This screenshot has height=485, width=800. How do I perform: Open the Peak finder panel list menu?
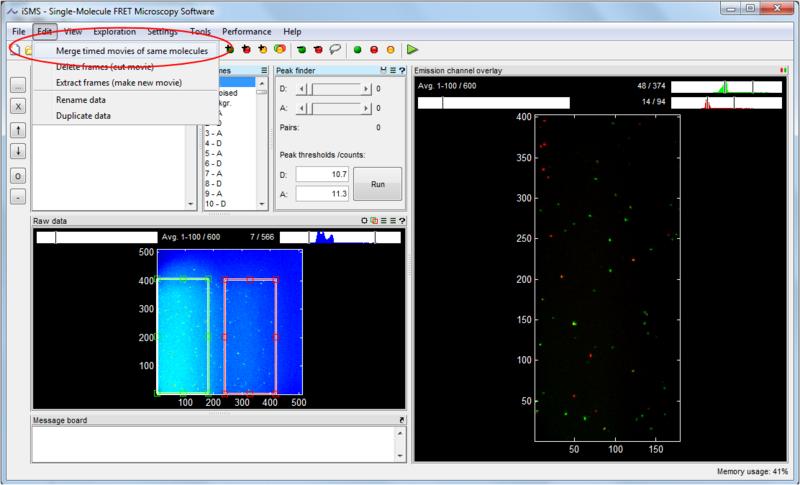[x=392, y=70]
